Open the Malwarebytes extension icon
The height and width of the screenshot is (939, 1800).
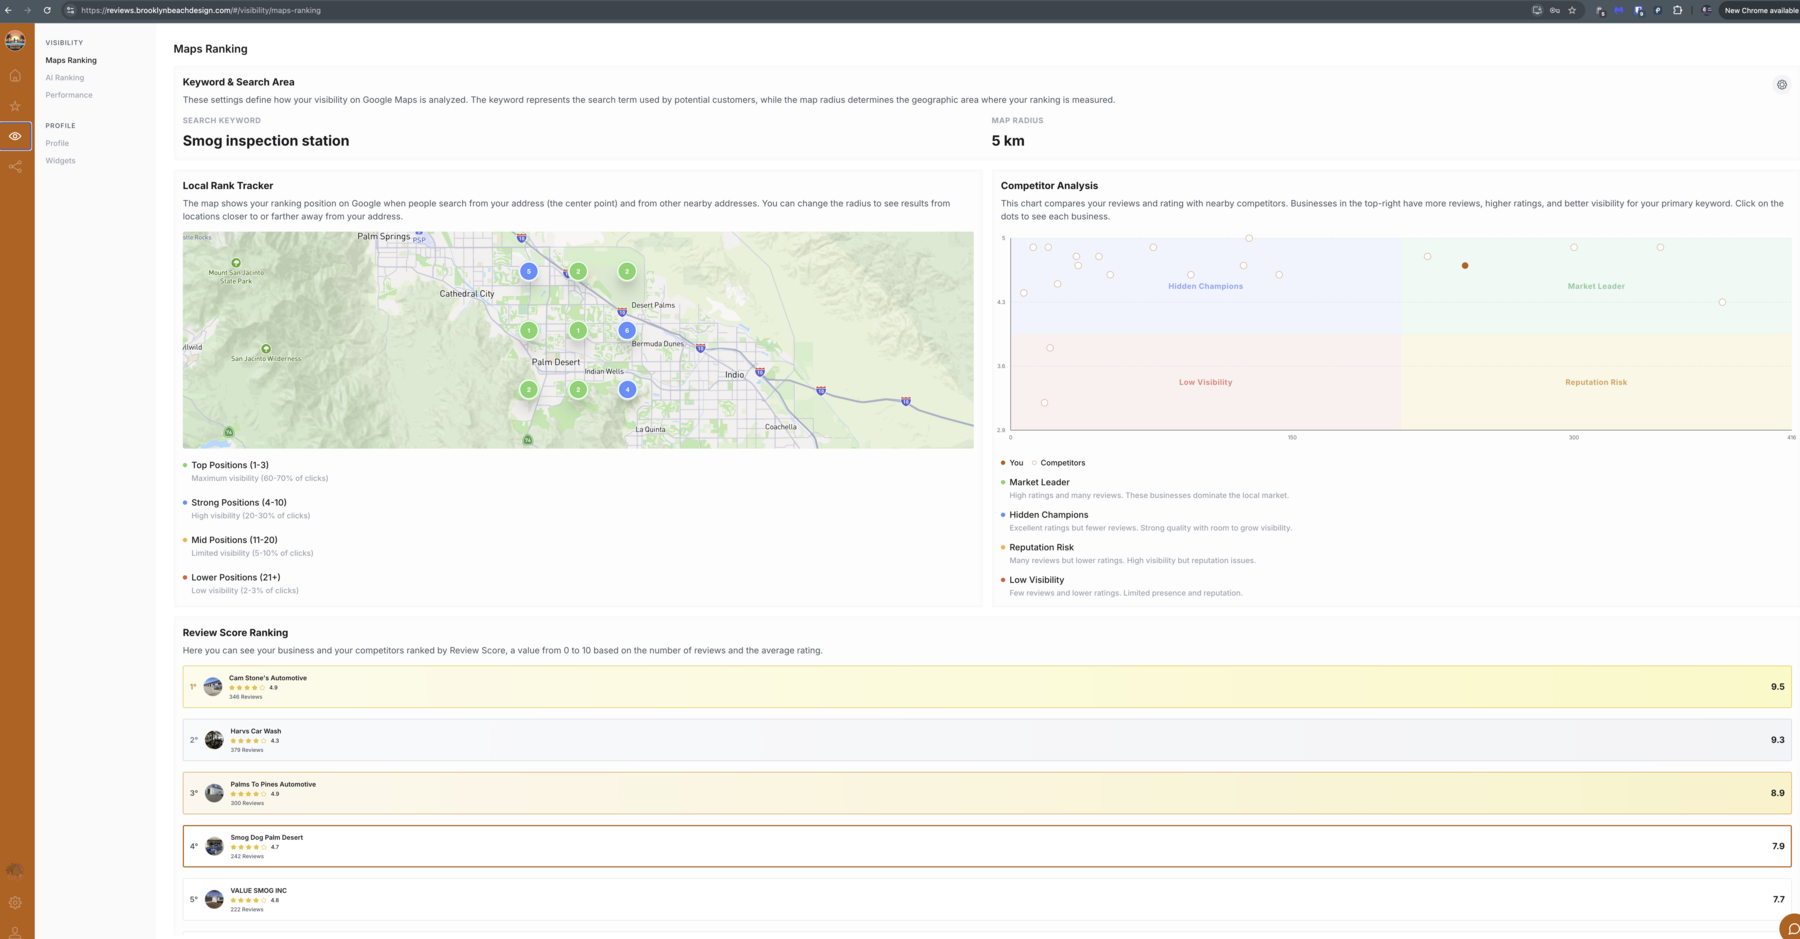pyautogui.click(x=1619, y=10)
